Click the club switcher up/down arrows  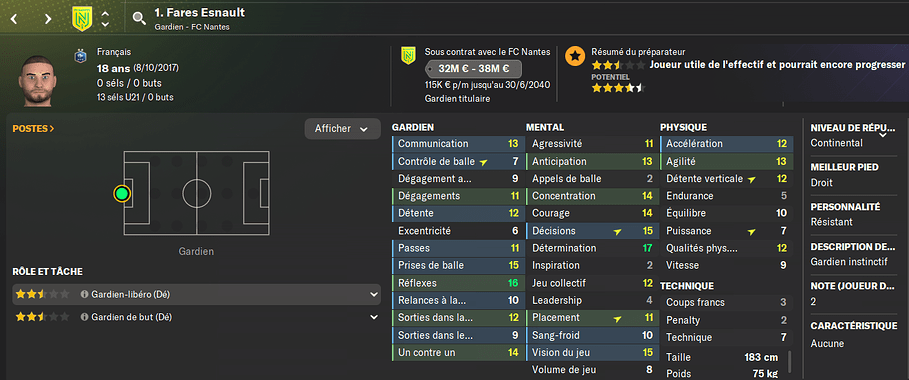[105, 19]
